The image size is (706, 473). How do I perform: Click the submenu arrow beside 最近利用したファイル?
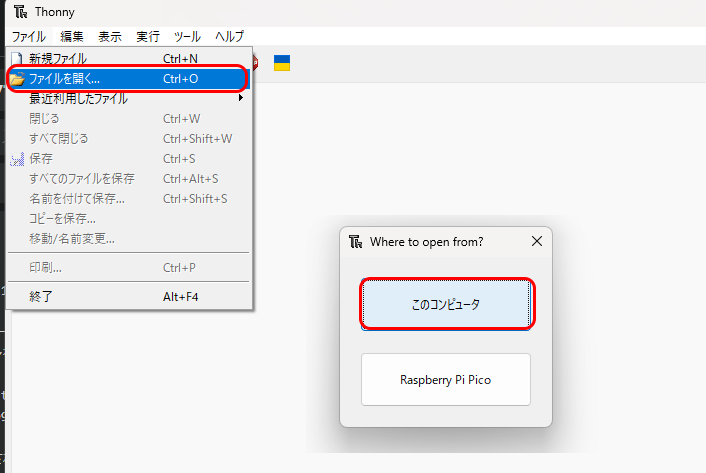click(241, 98)
